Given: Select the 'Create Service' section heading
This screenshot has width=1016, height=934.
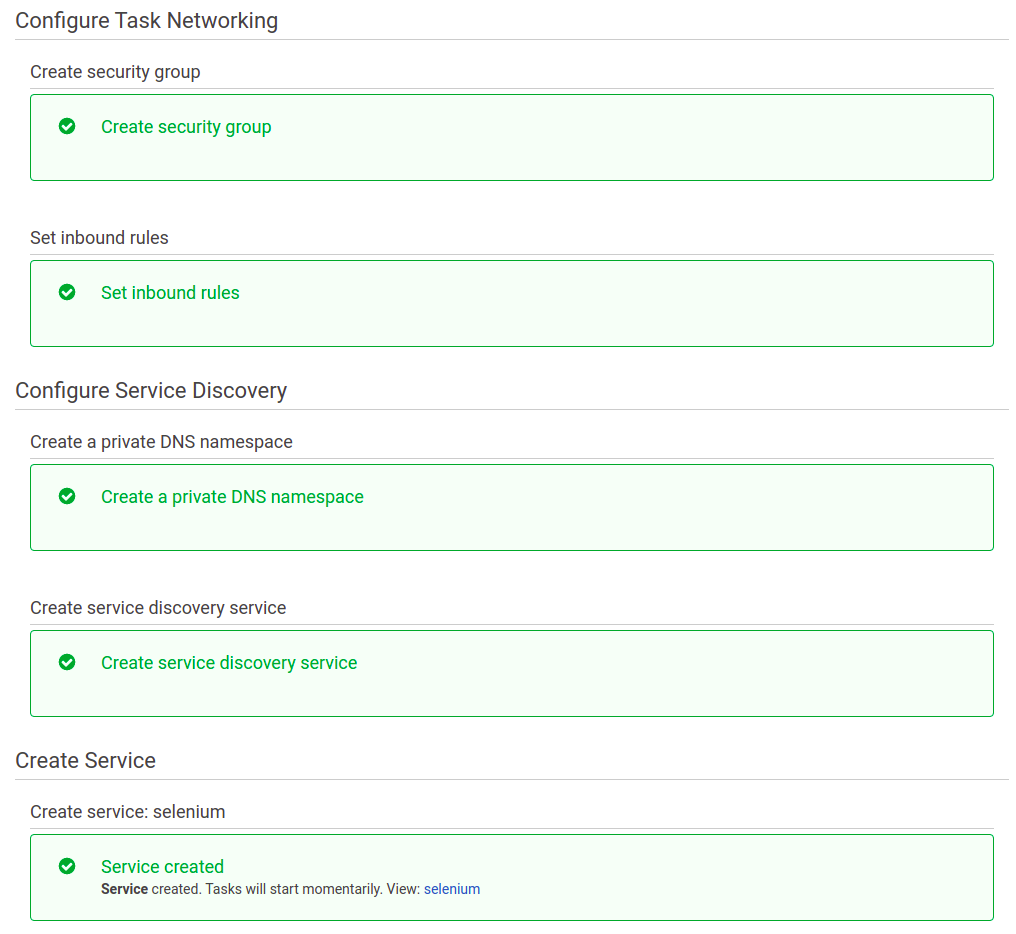Looking at the screenshot, I should 85,761.
